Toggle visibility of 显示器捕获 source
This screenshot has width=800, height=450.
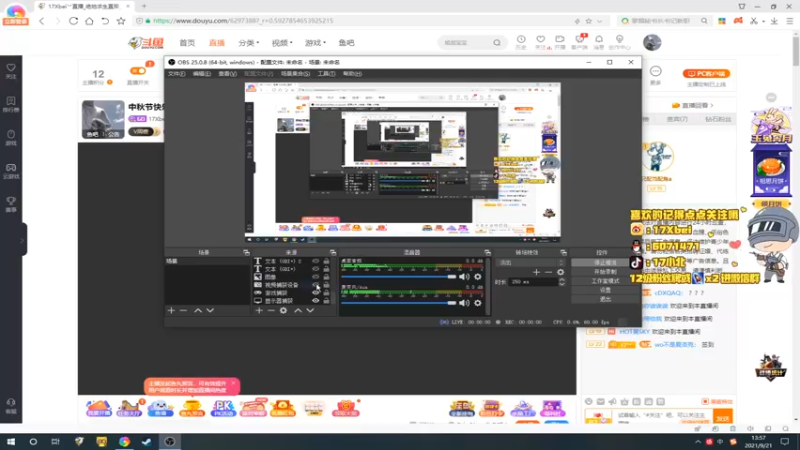coord(316,301)
